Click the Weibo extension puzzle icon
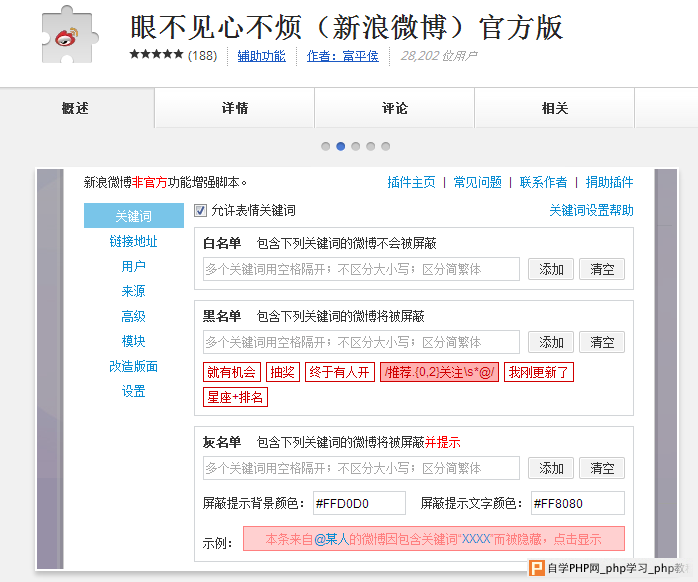The width and height of the screenshot is (698, 582). [69, 35]
